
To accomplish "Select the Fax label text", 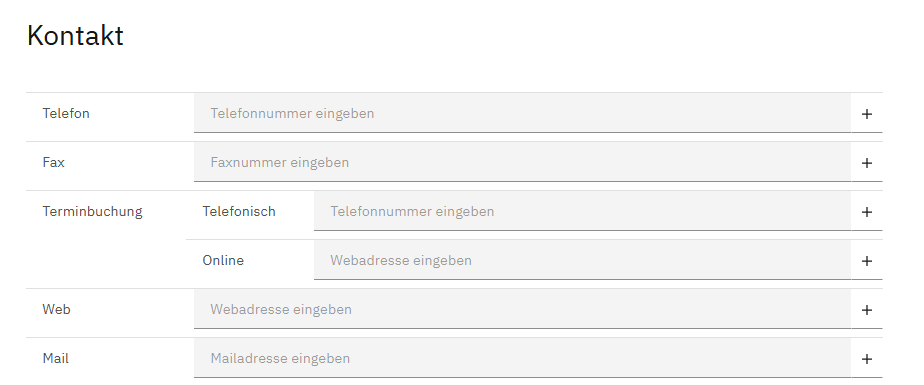I will point(54,162).
